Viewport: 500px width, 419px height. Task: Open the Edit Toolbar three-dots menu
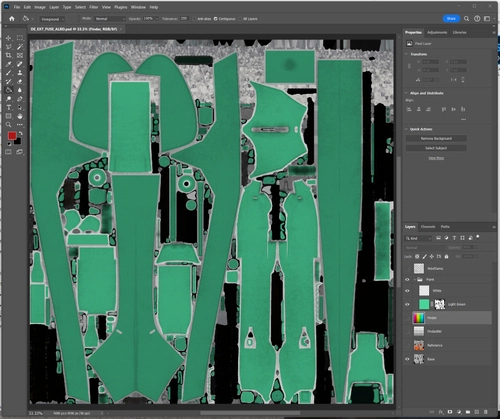pos(20,125)
